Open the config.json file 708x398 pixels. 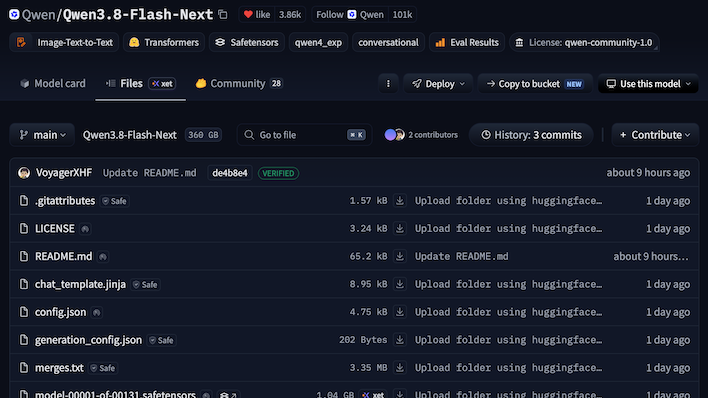tap(61, 312)
